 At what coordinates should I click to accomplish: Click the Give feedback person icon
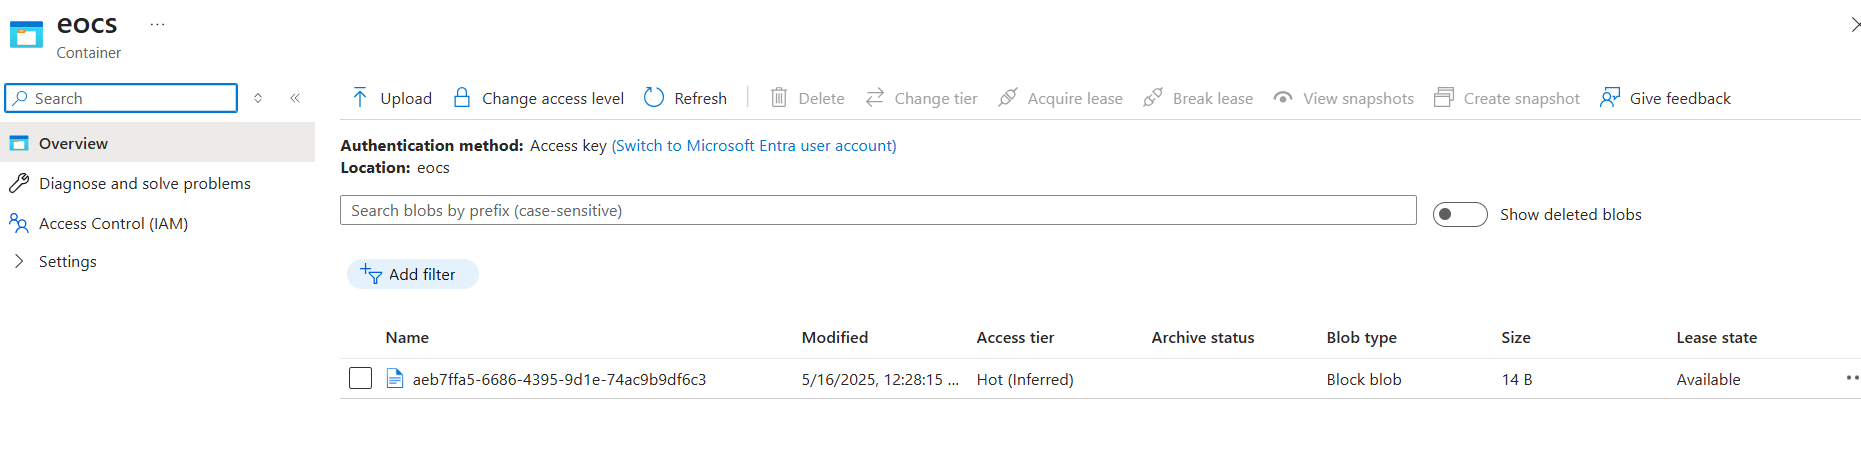click(1609, 97)
